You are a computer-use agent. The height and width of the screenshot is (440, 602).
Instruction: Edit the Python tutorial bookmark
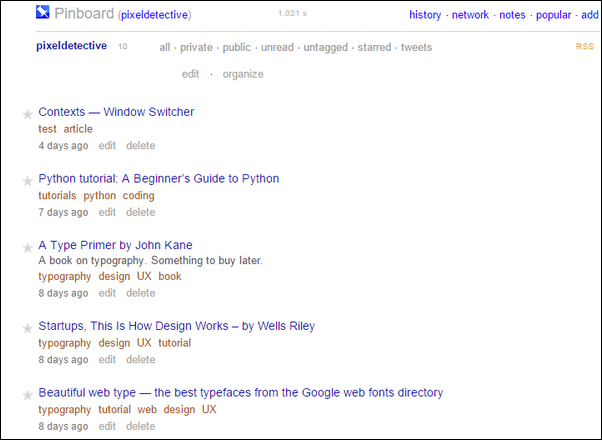pos(107,212)
